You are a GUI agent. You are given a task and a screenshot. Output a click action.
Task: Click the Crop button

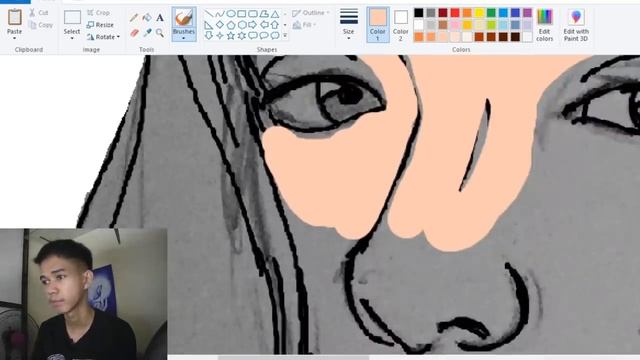[x=98, y=13]
